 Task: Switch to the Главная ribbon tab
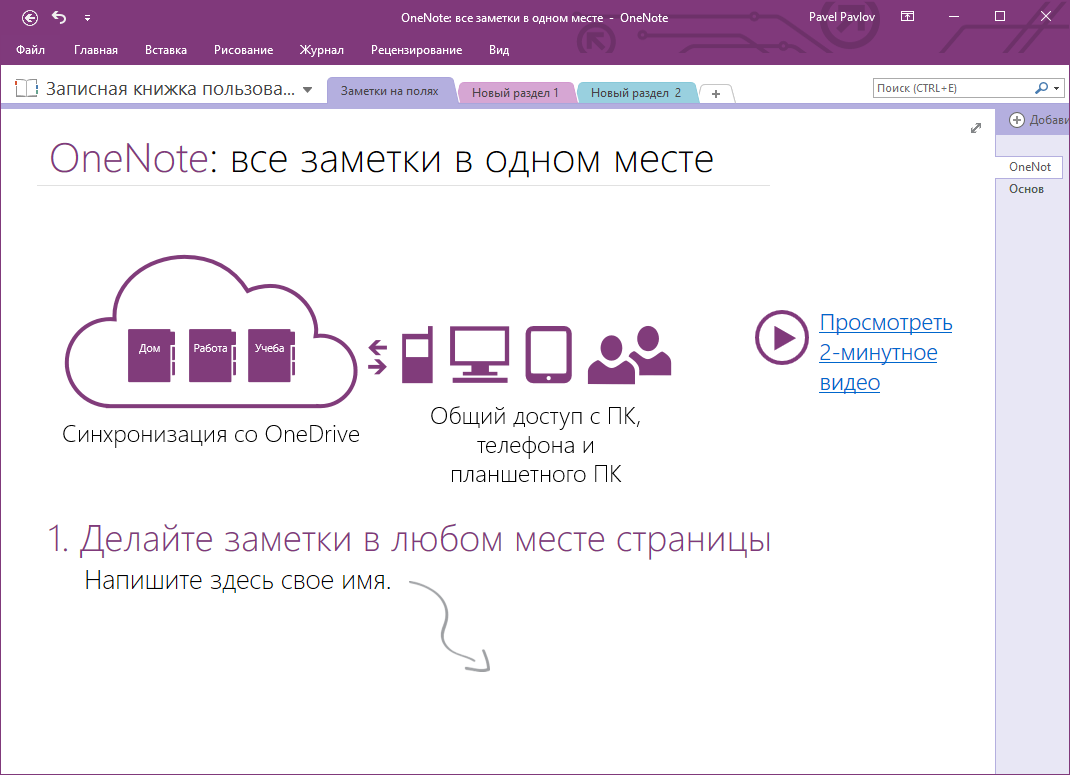tap(96, 50)
